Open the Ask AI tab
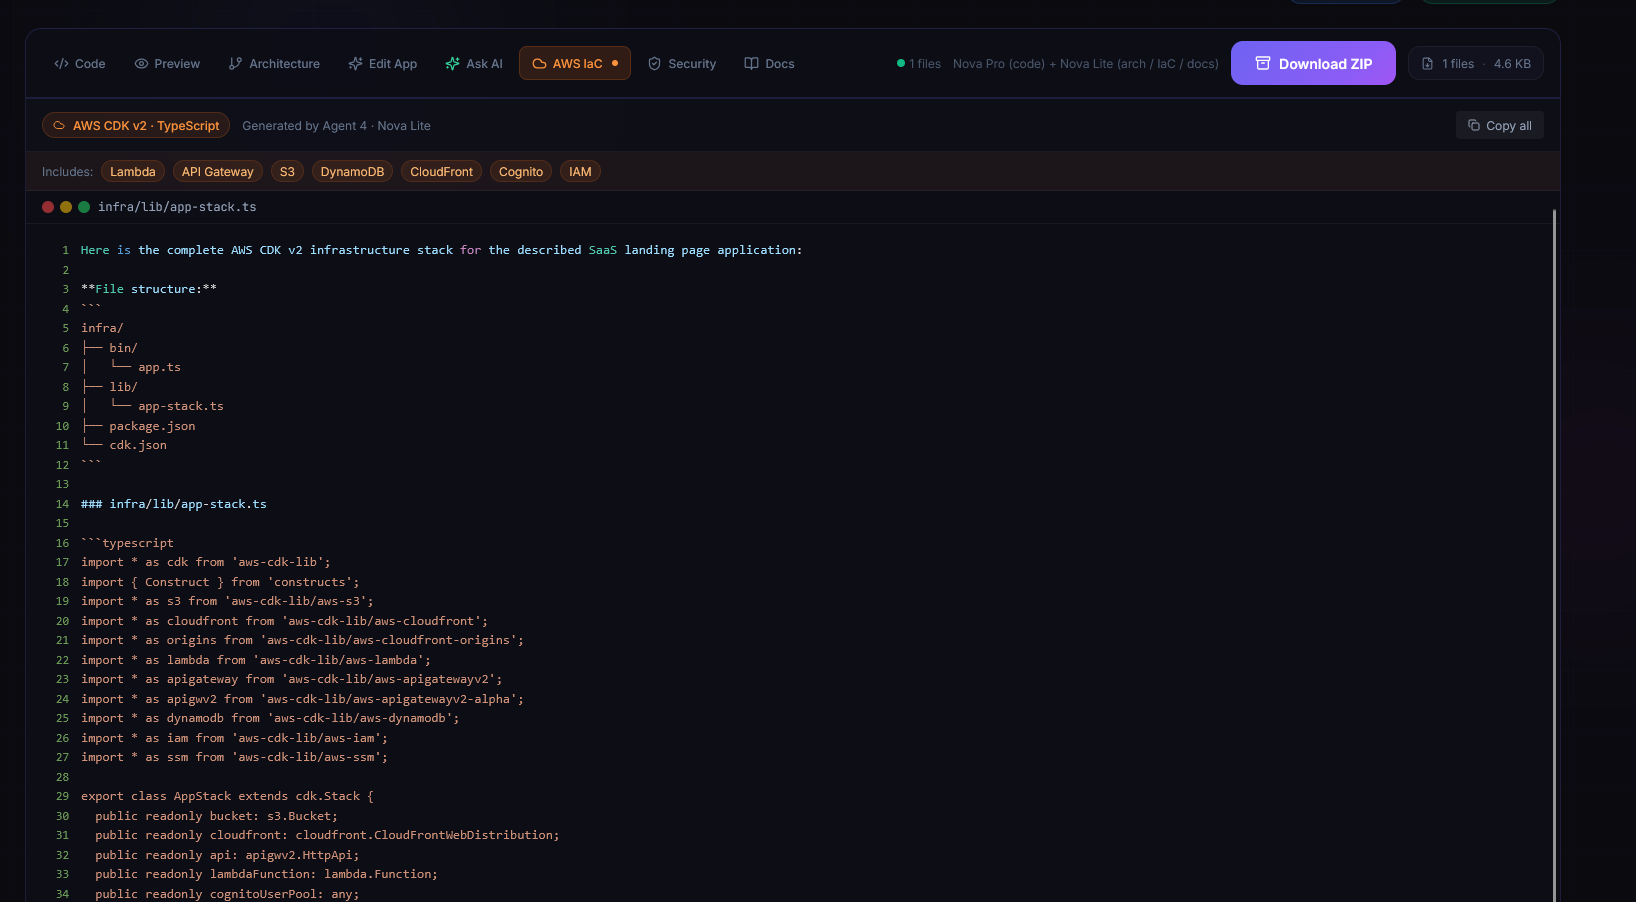Screen dimensions: 1636x902 pyautogui.click(x=474, y=64)
